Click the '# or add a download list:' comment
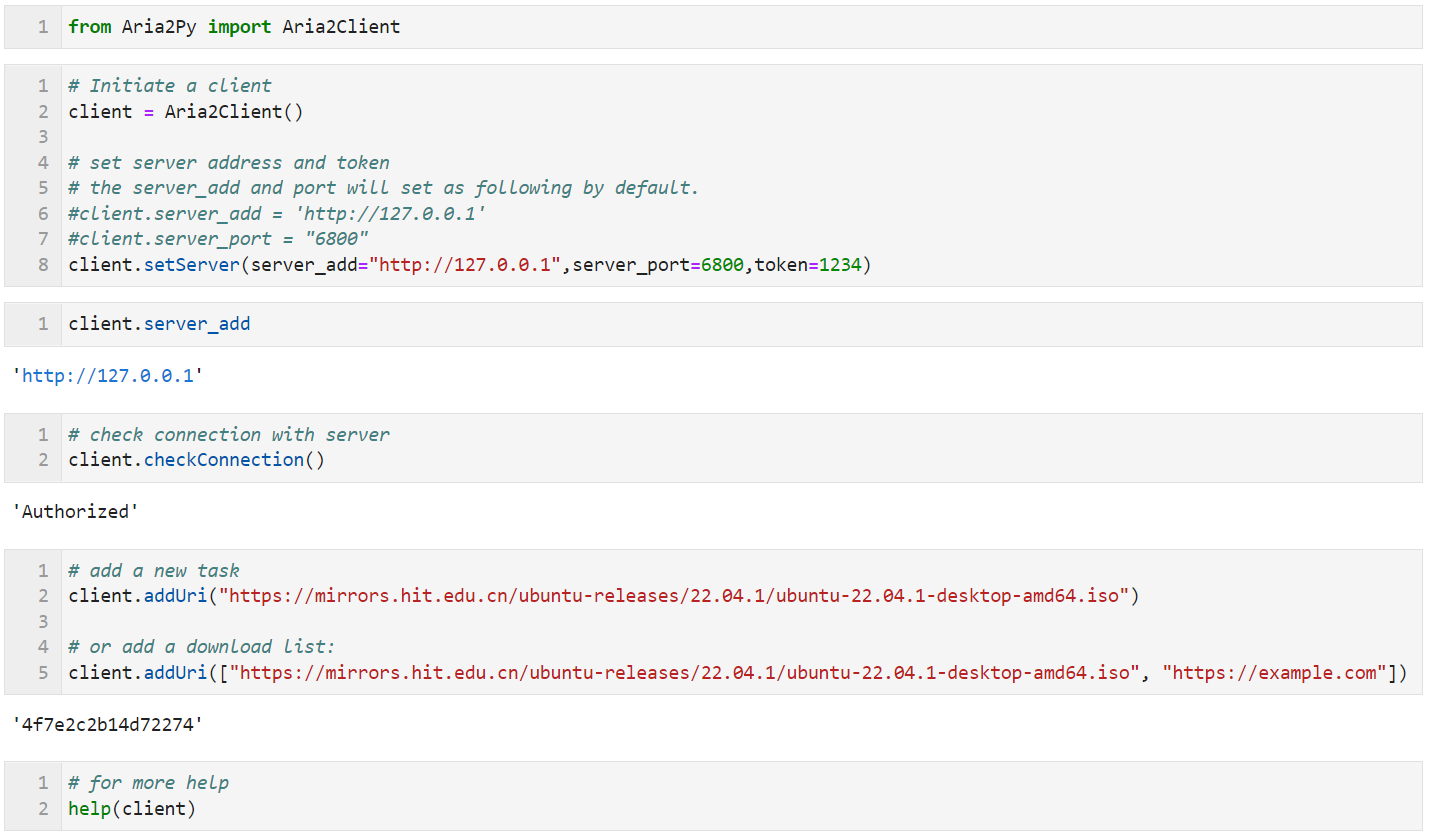Image resolution: width=1429 pixels, height=831 pixels. point(202,647)
